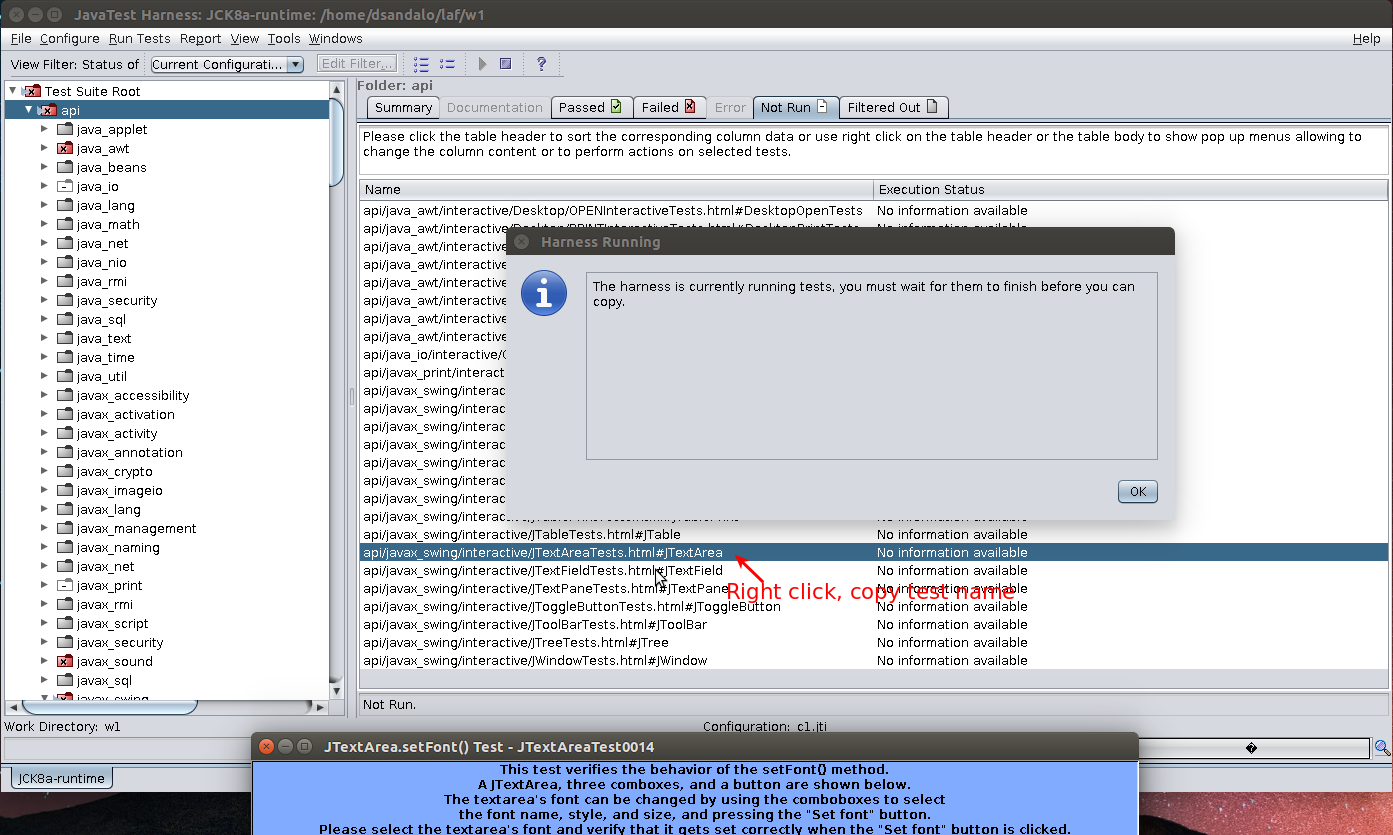The width and height of the screenshot is (1393, 835).
Task: Click the question mark help icon
Action: [541, 64]
